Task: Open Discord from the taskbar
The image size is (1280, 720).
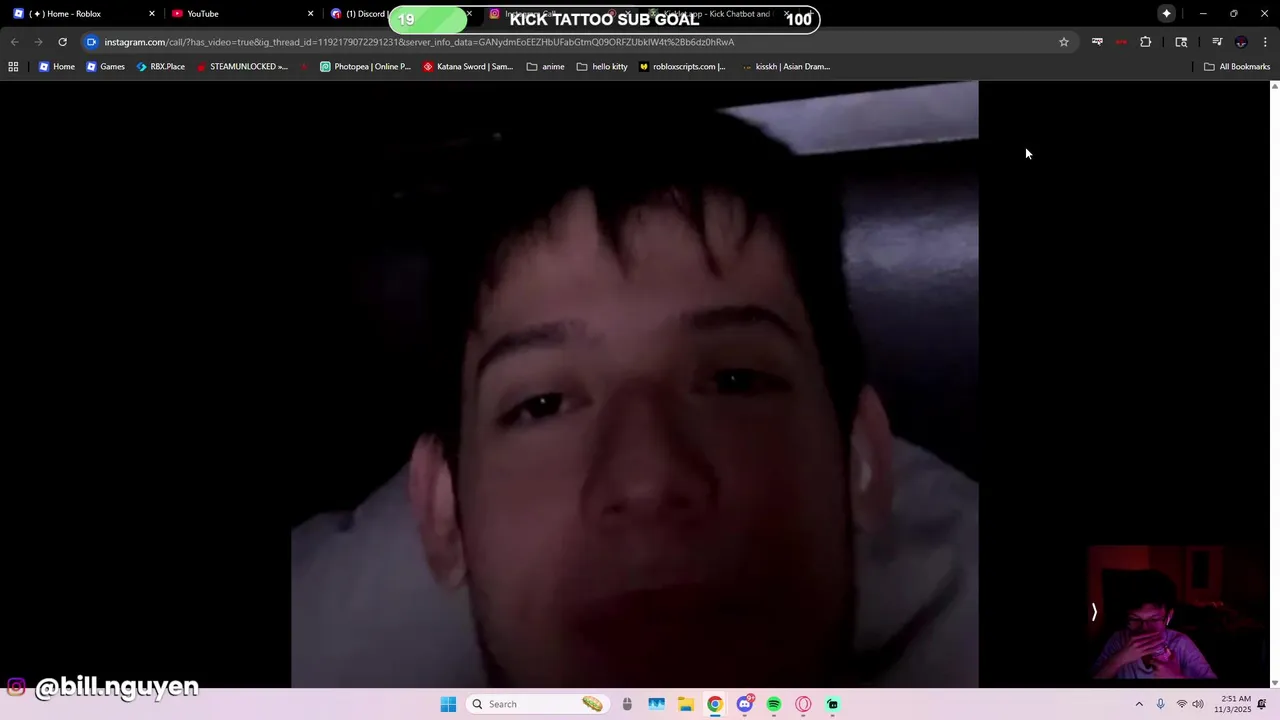Action: pyautogui.click(x=744, y=704)
